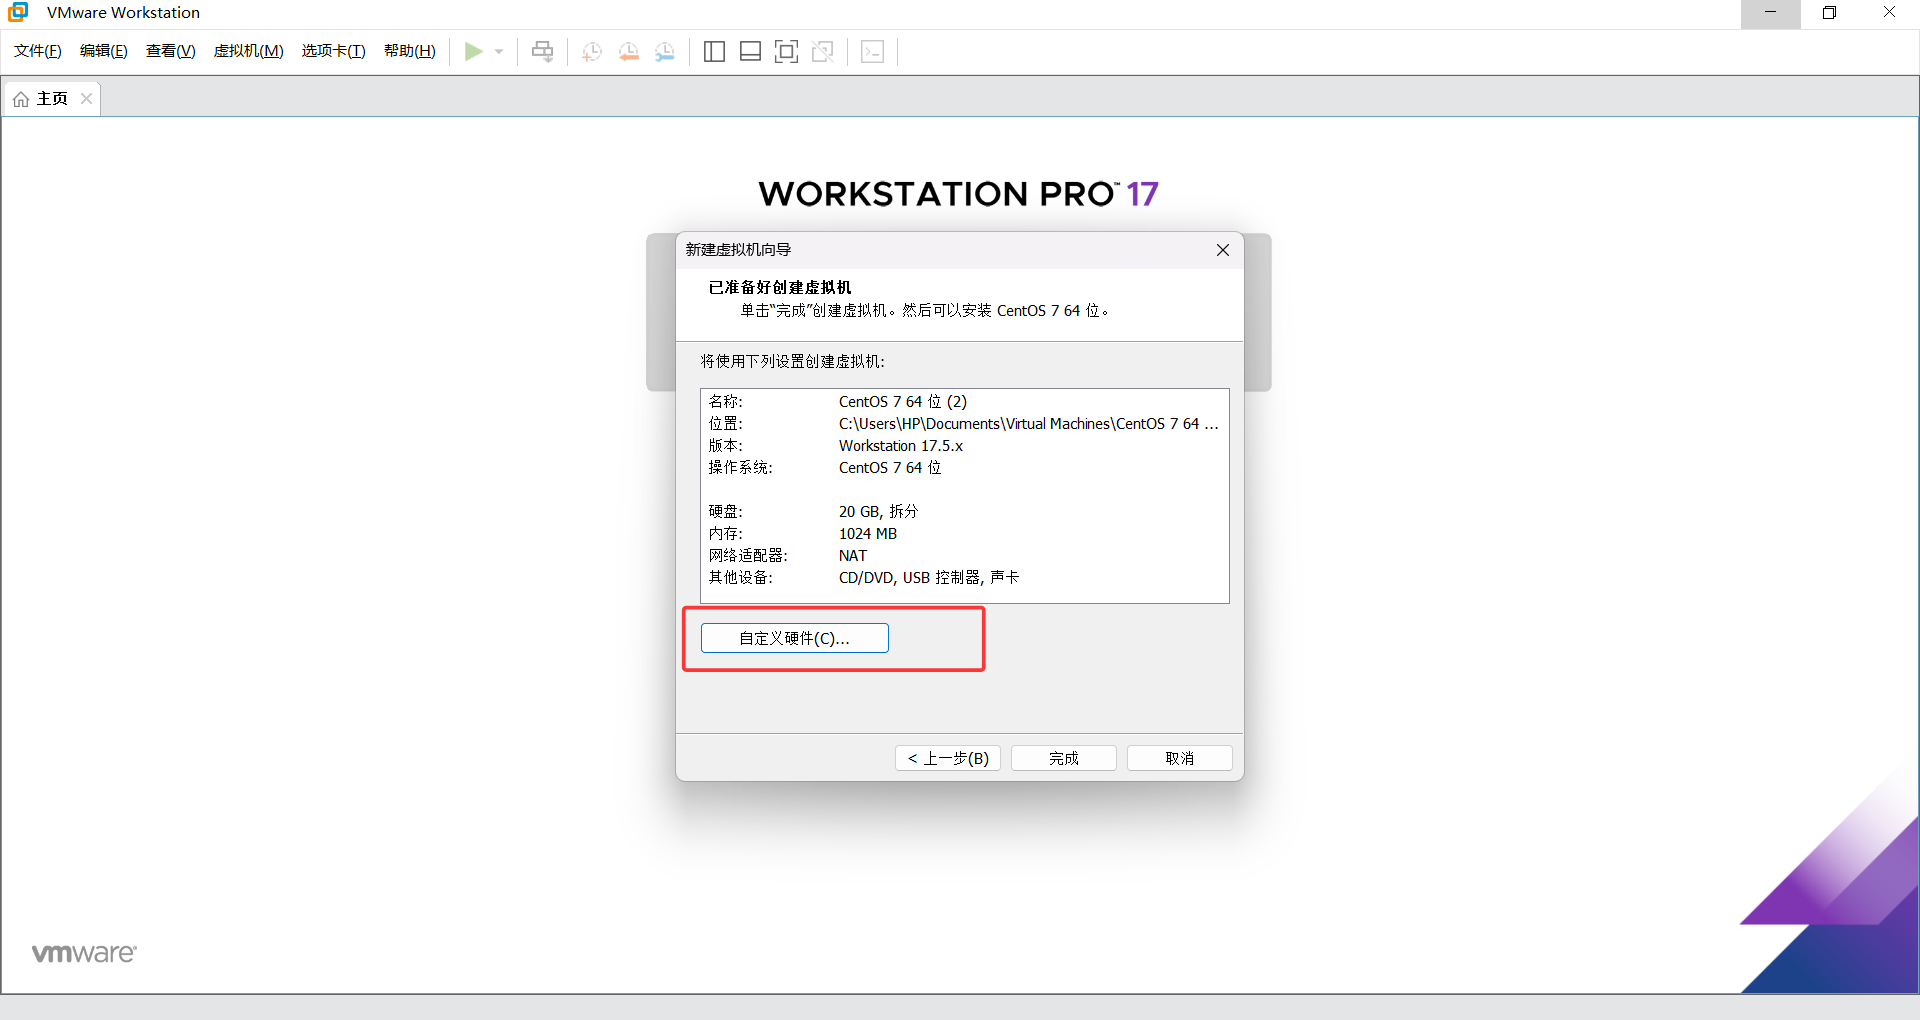This screenshot has height=1020, width=1920.
Task: Click the console view toolbar icon
Action: (872, 51)
